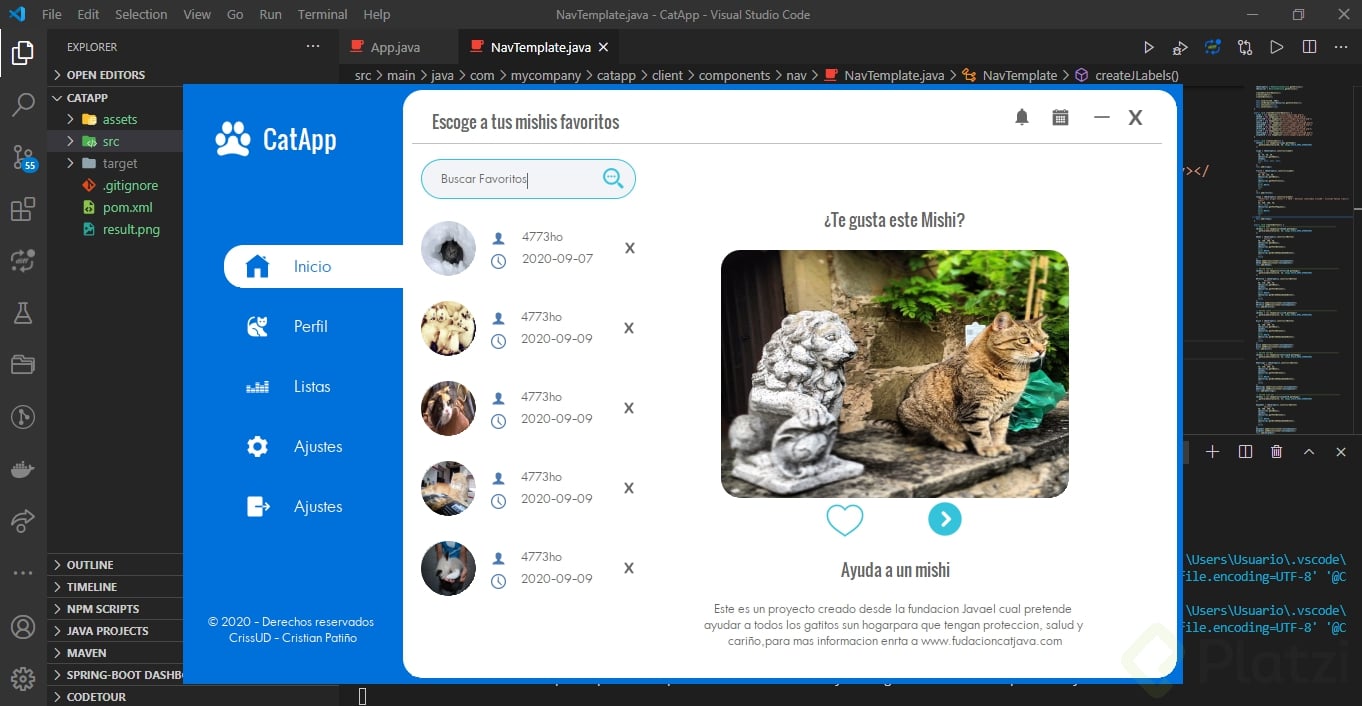
Task: Go to Inicio in CatApp sidebar
Action: (x=313, y=267)
